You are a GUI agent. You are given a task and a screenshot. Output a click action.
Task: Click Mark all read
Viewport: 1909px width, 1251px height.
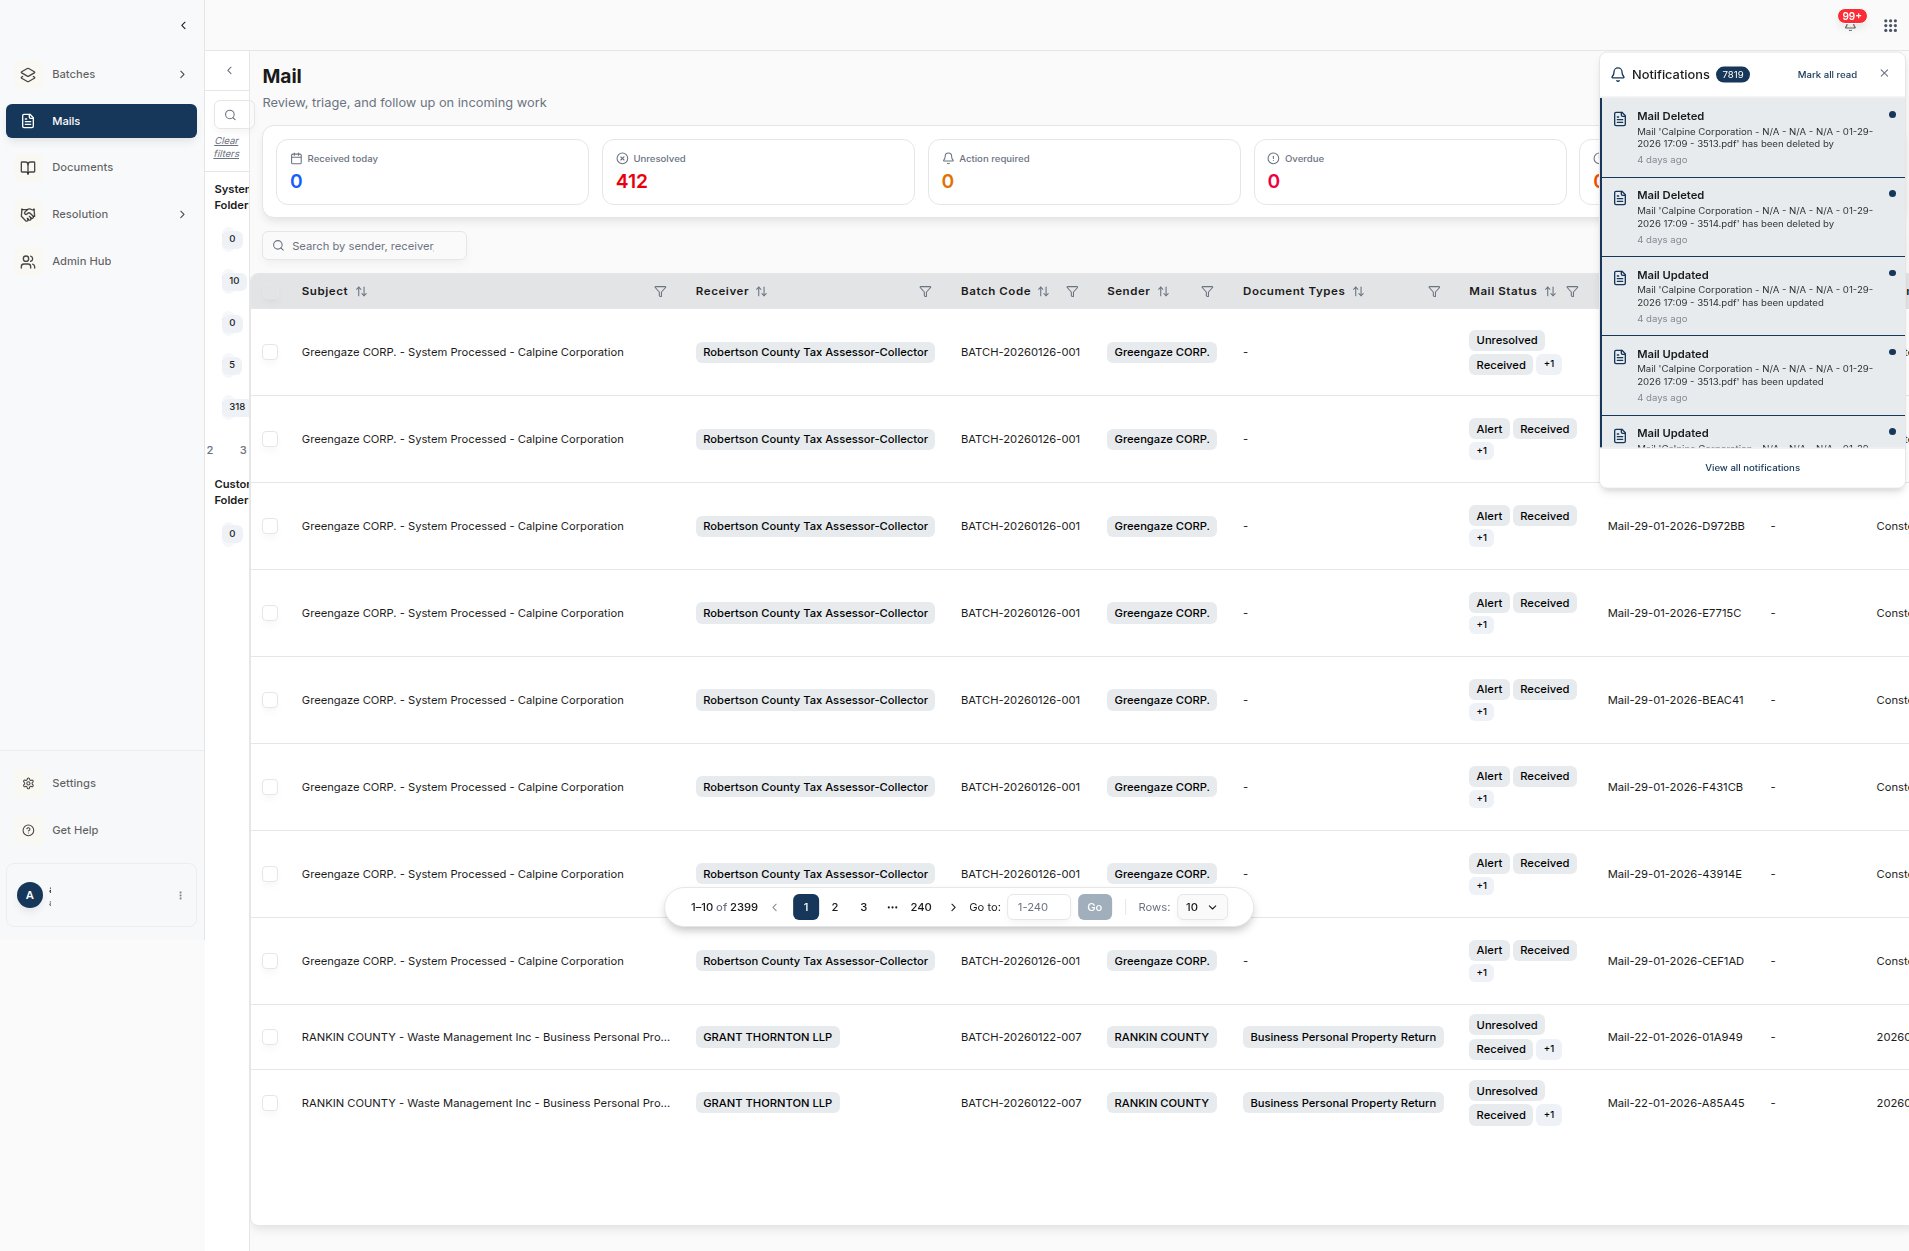[1826, 75]
